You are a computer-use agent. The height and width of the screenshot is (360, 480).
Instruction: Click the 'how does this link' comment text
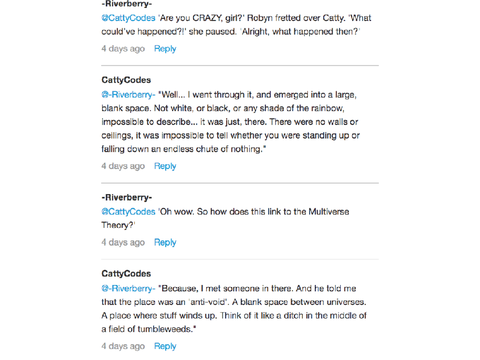coord(225,219)
